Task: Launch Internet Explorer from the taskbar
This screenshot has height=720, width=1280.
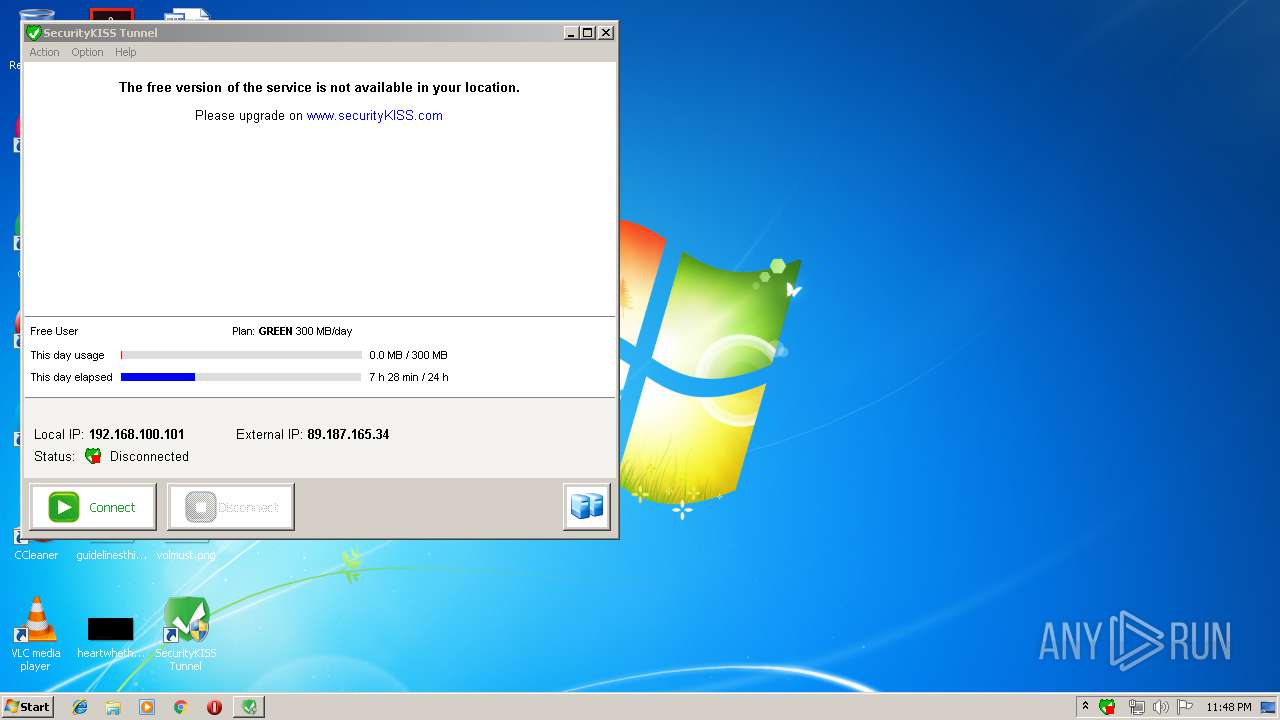Action: 80,707
